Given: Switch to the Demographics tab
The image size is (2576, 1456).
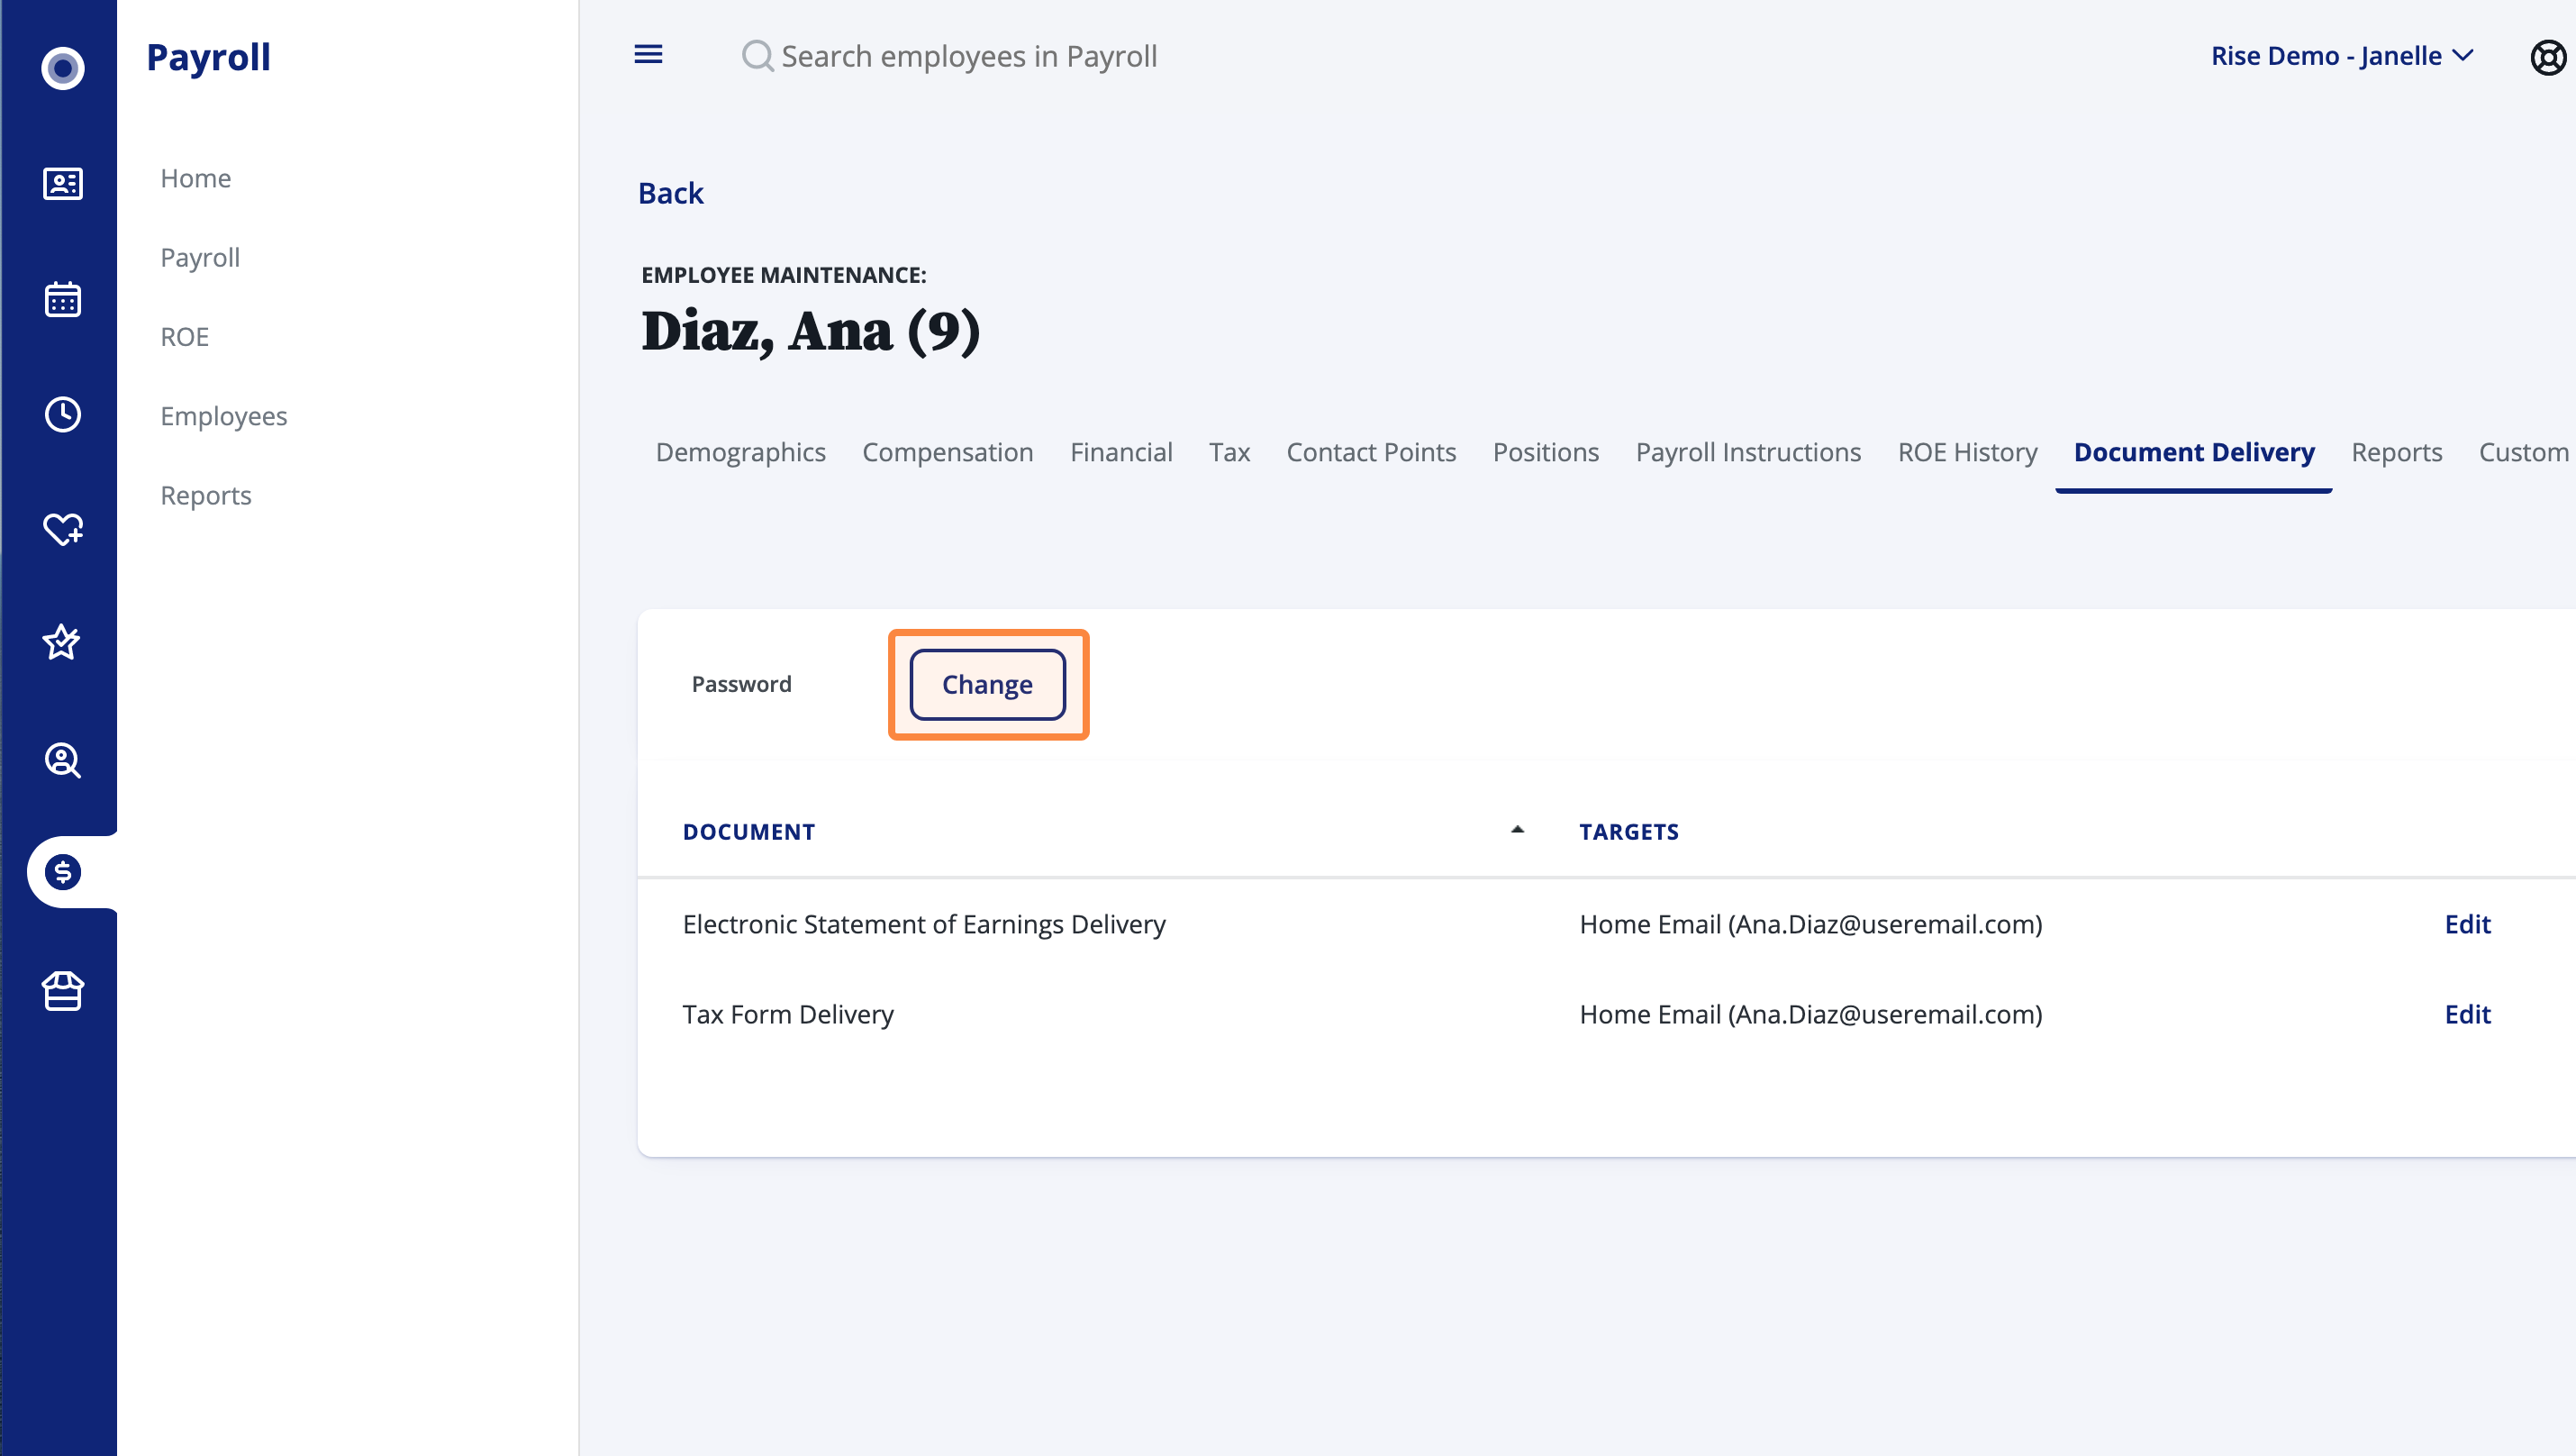Looking at the screenshot, I should [x=740, y=452].
